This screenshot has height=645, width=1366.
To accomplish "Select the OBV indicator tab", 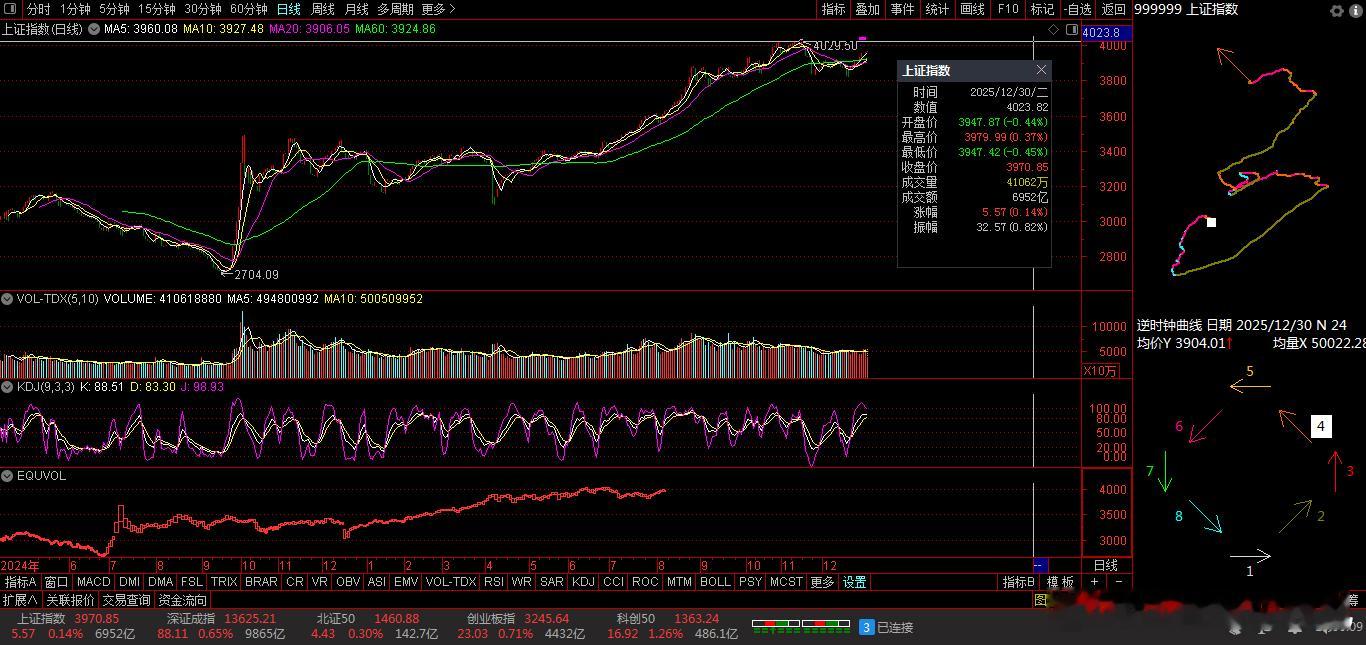I will click(348, 582).
